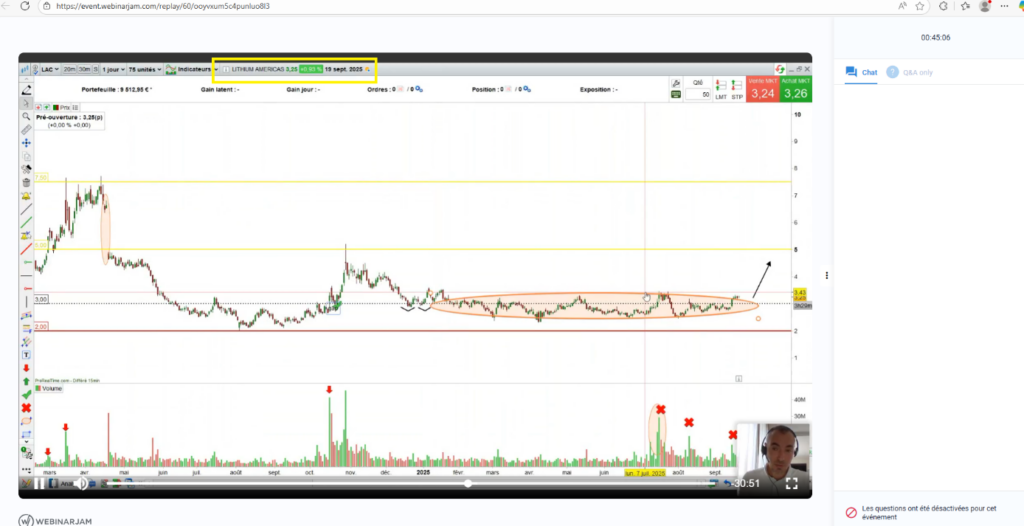
Task: Click the WebinarJam logo at bottom
Action: point(55,521)
